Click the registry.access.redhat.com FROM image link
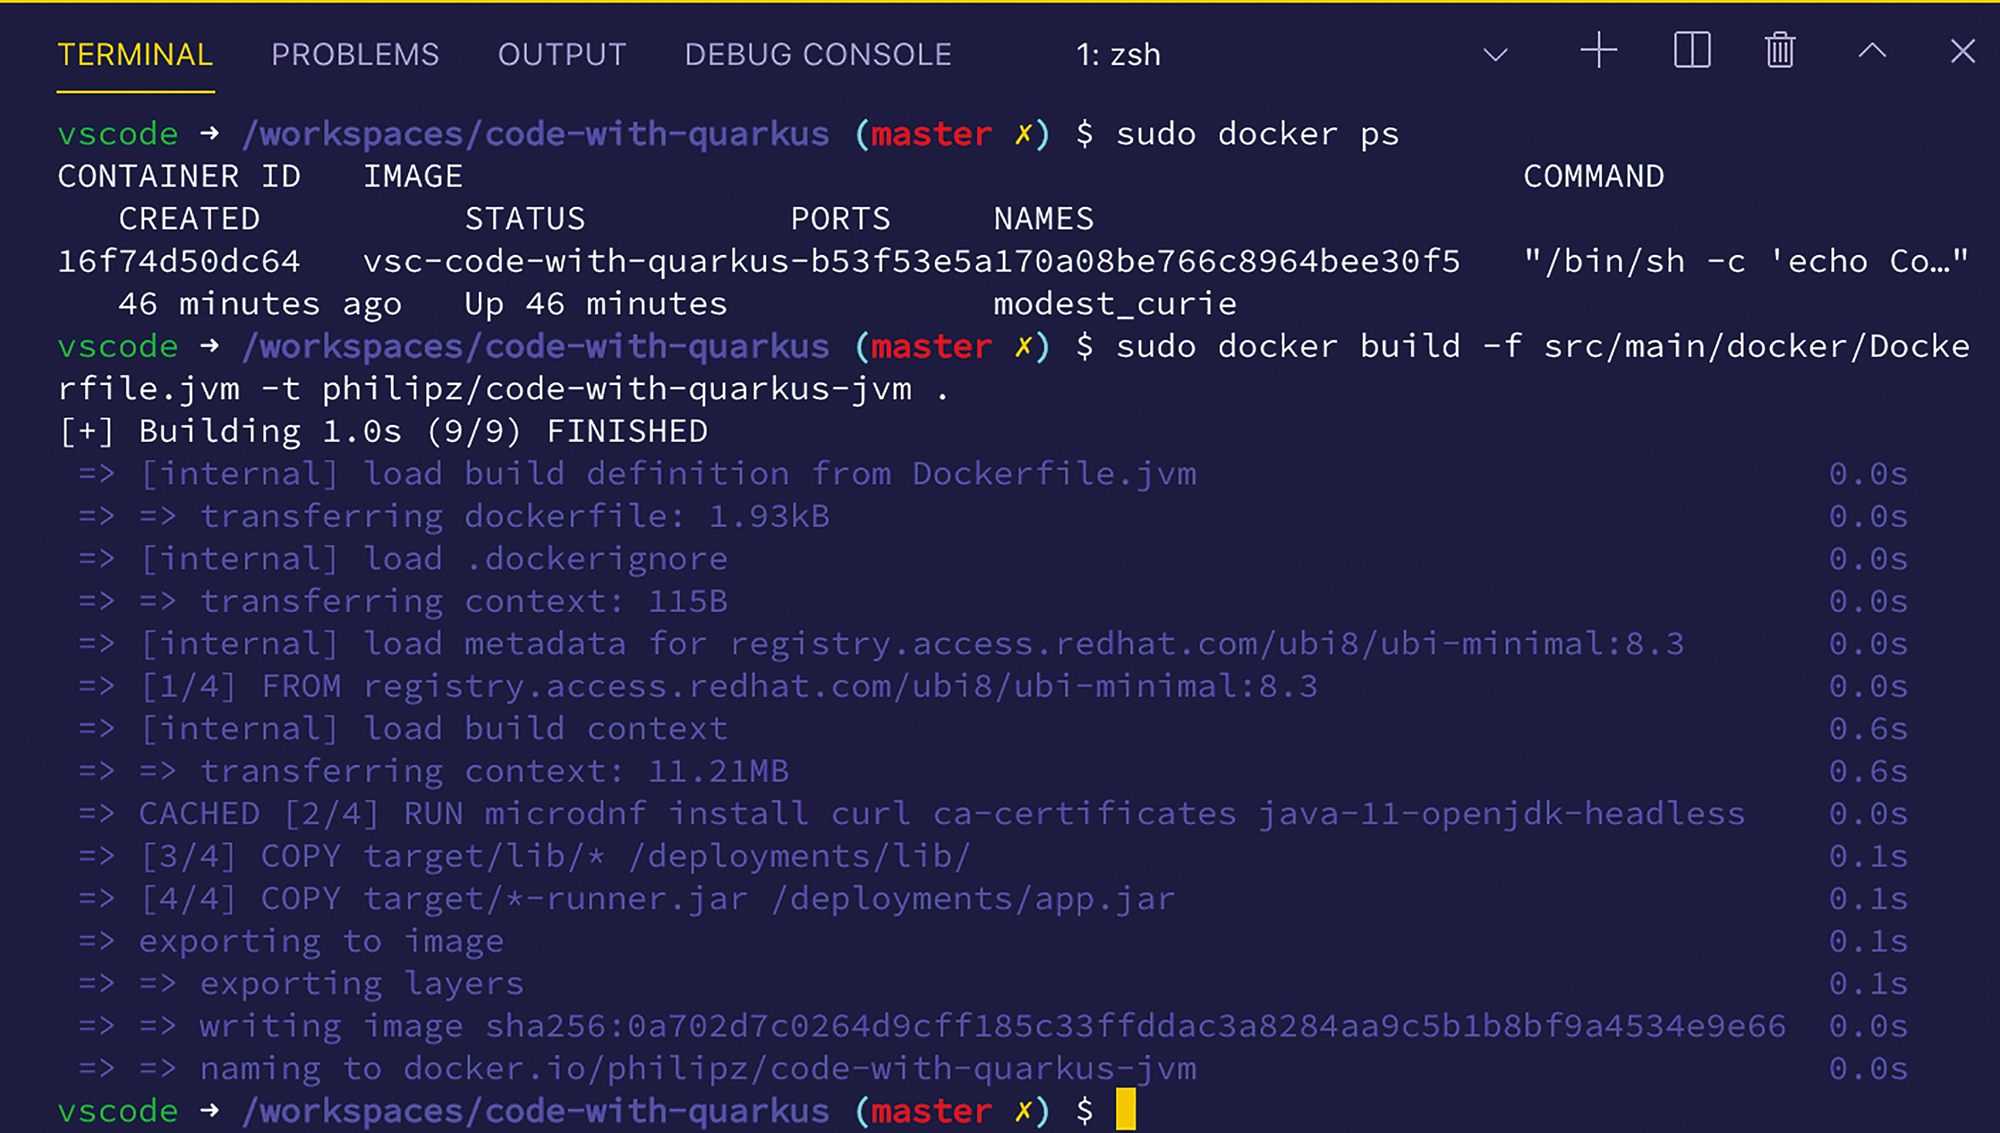The image size is (2000, 1133). (840, 686)
